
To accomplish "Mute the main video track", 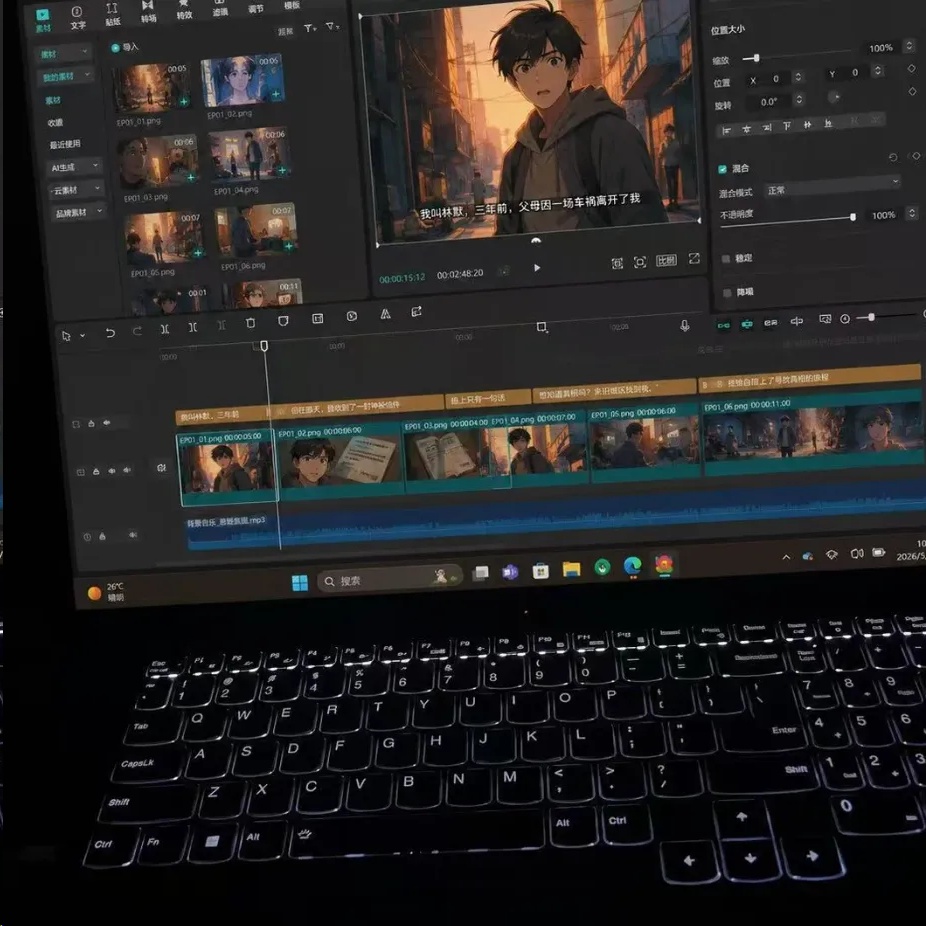I will click(126, 470).
